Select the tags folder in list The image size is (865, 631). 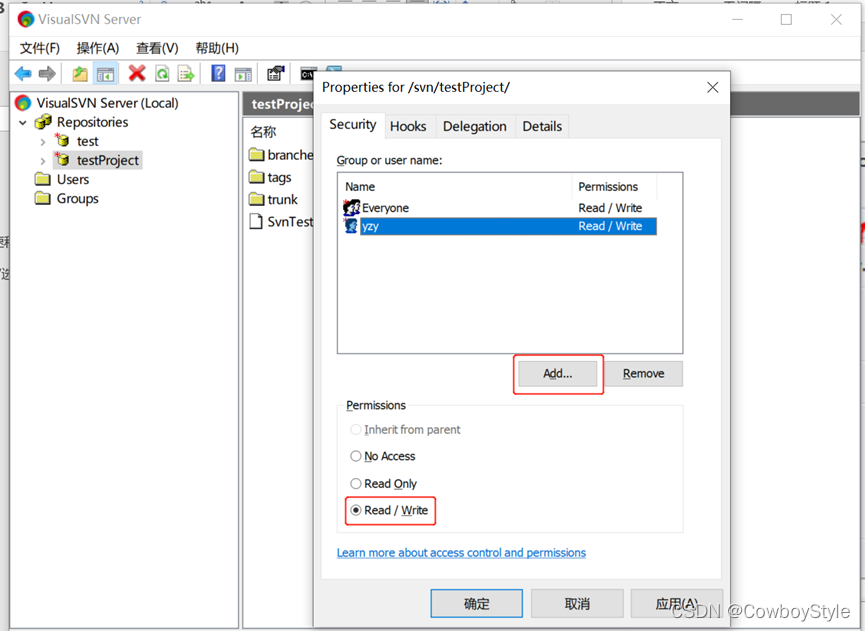tap(270, 178)
